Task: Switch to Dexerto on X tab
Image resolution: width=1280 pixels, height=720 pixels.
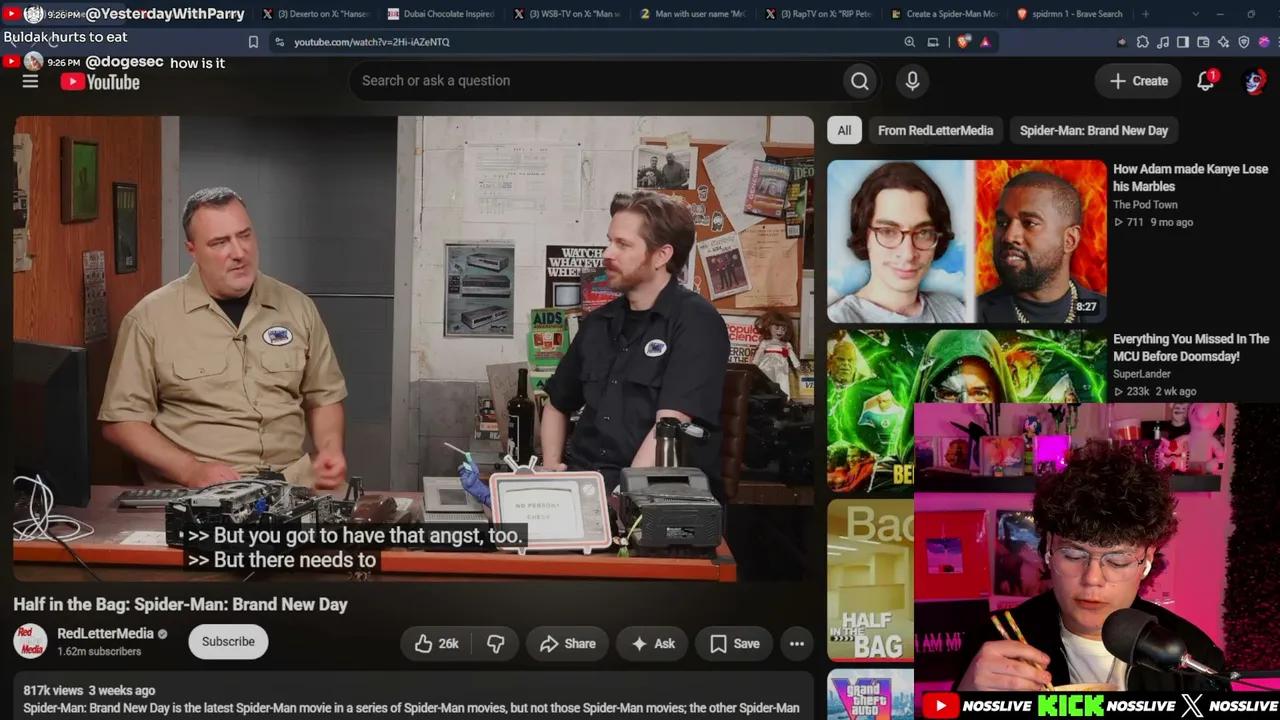Action: coord(316,14)
